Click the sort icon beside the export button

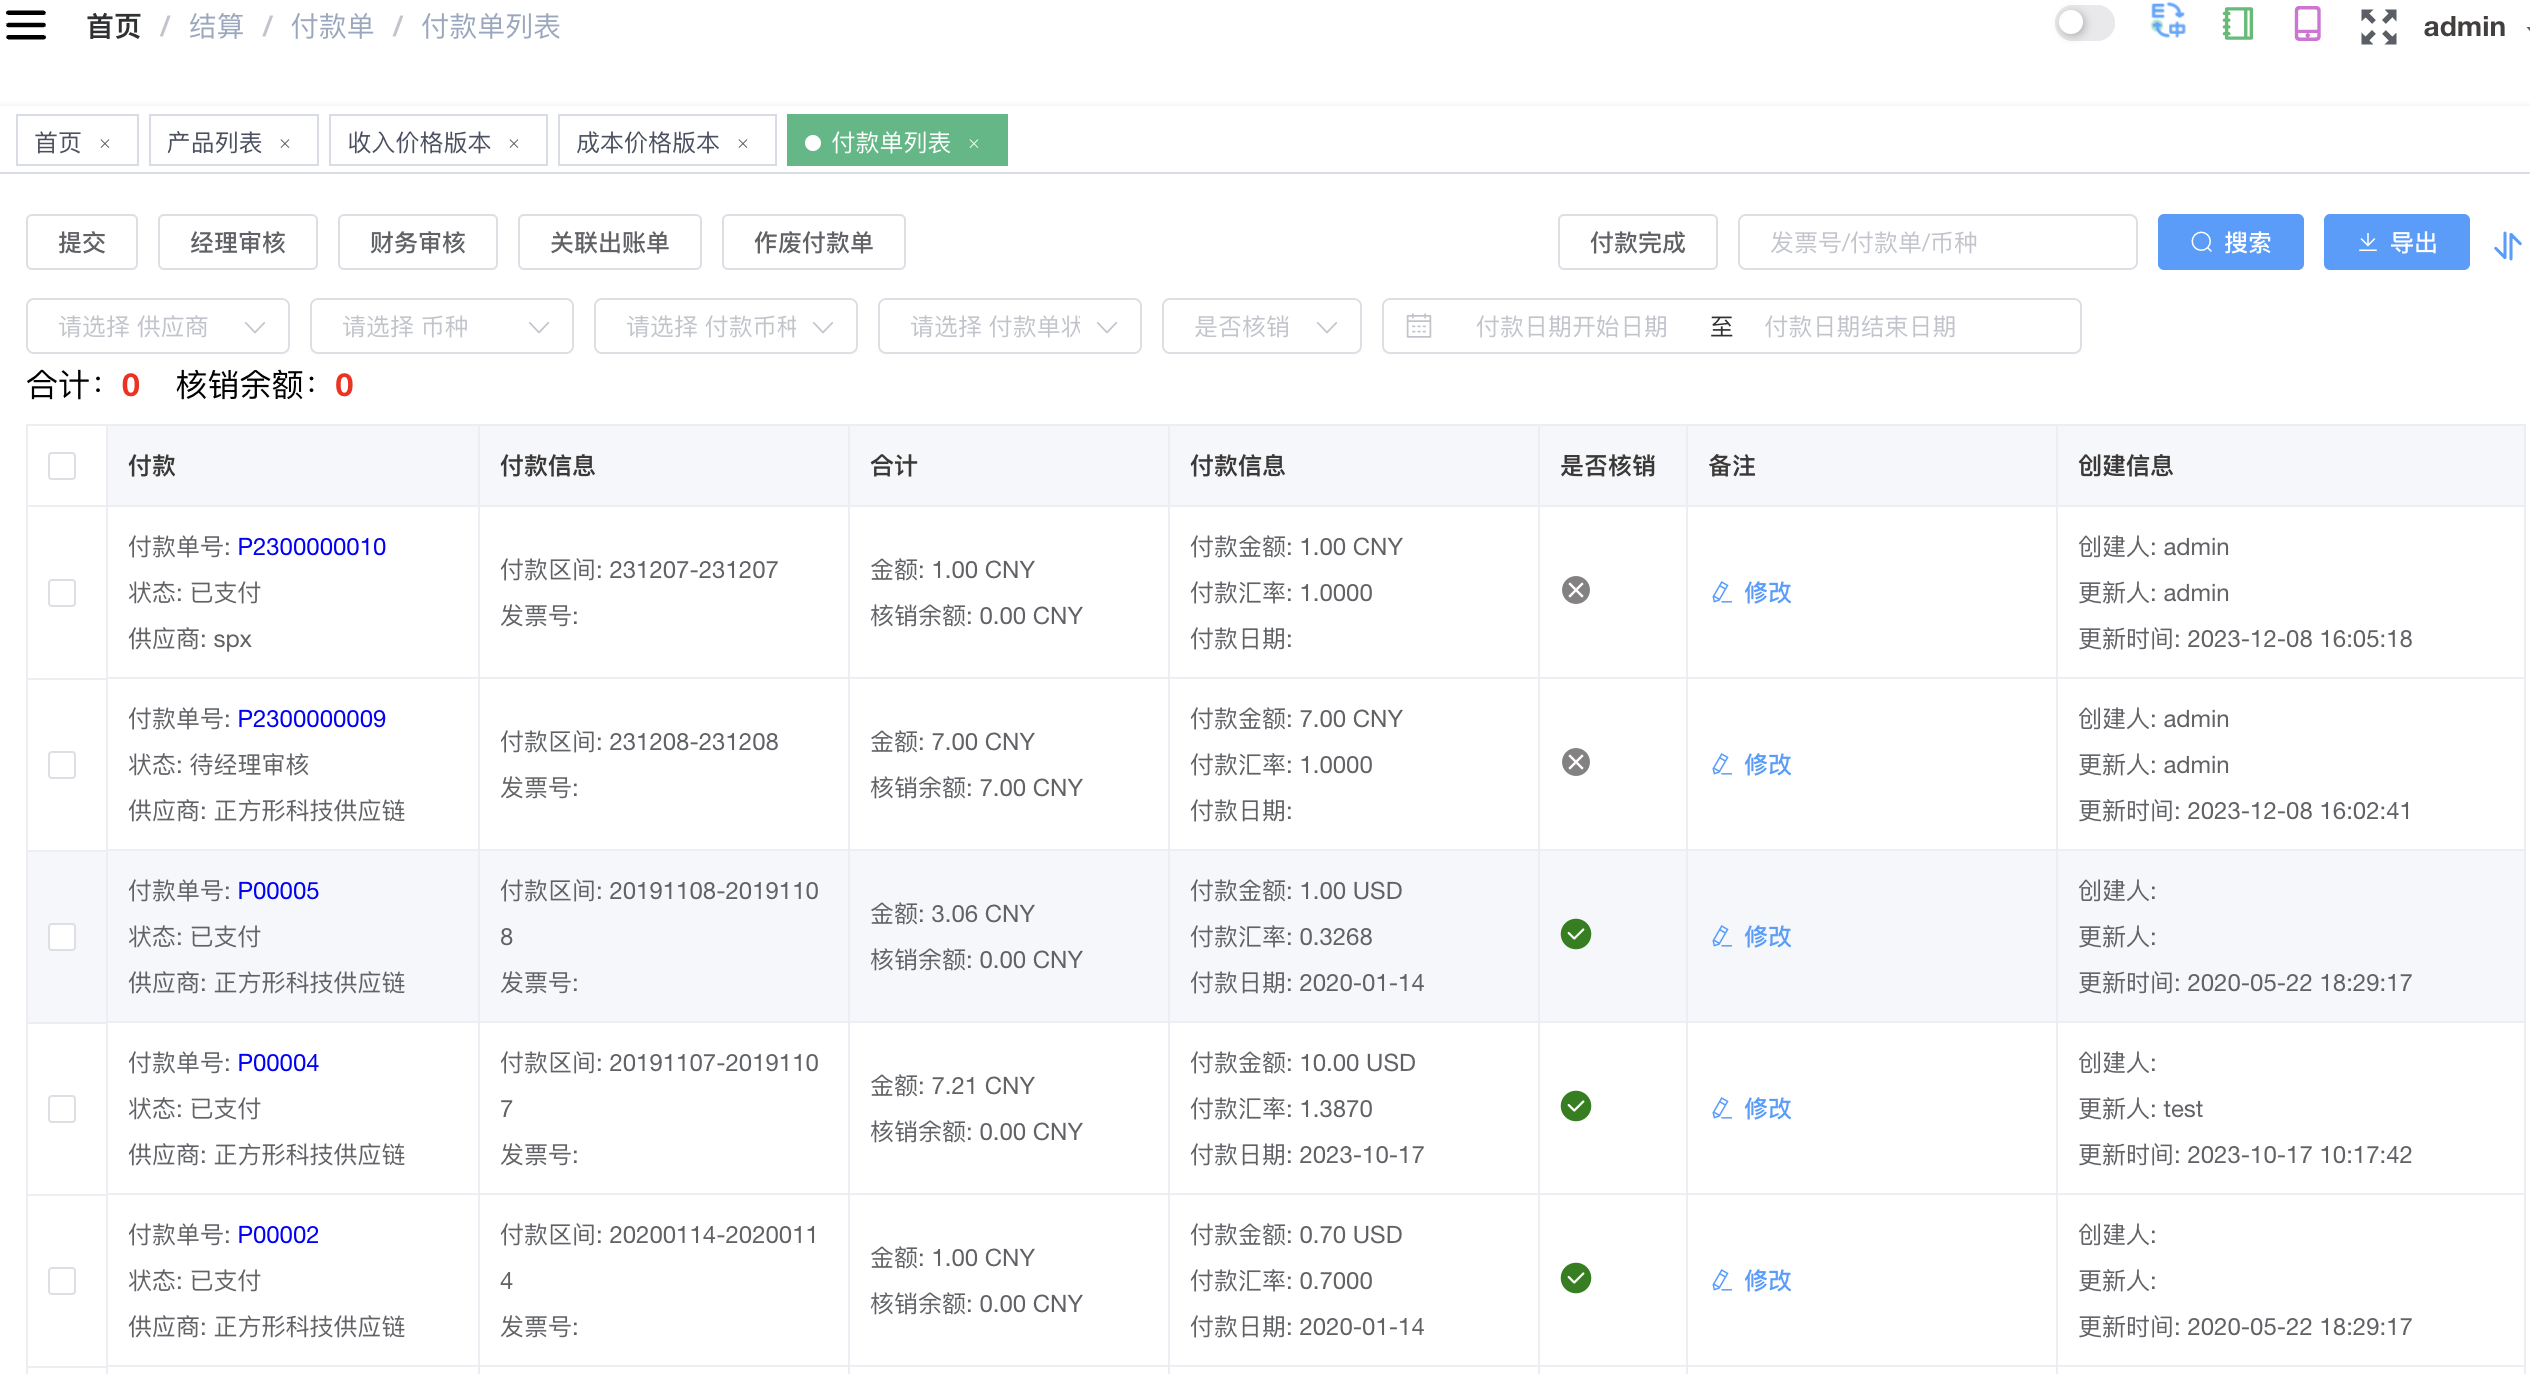(2506, 243)
